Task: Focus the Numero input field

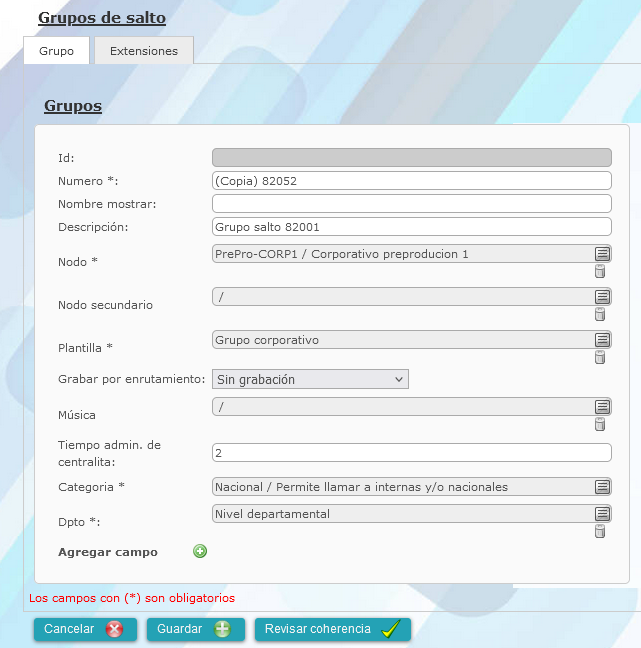Action: tap(412, 181)
